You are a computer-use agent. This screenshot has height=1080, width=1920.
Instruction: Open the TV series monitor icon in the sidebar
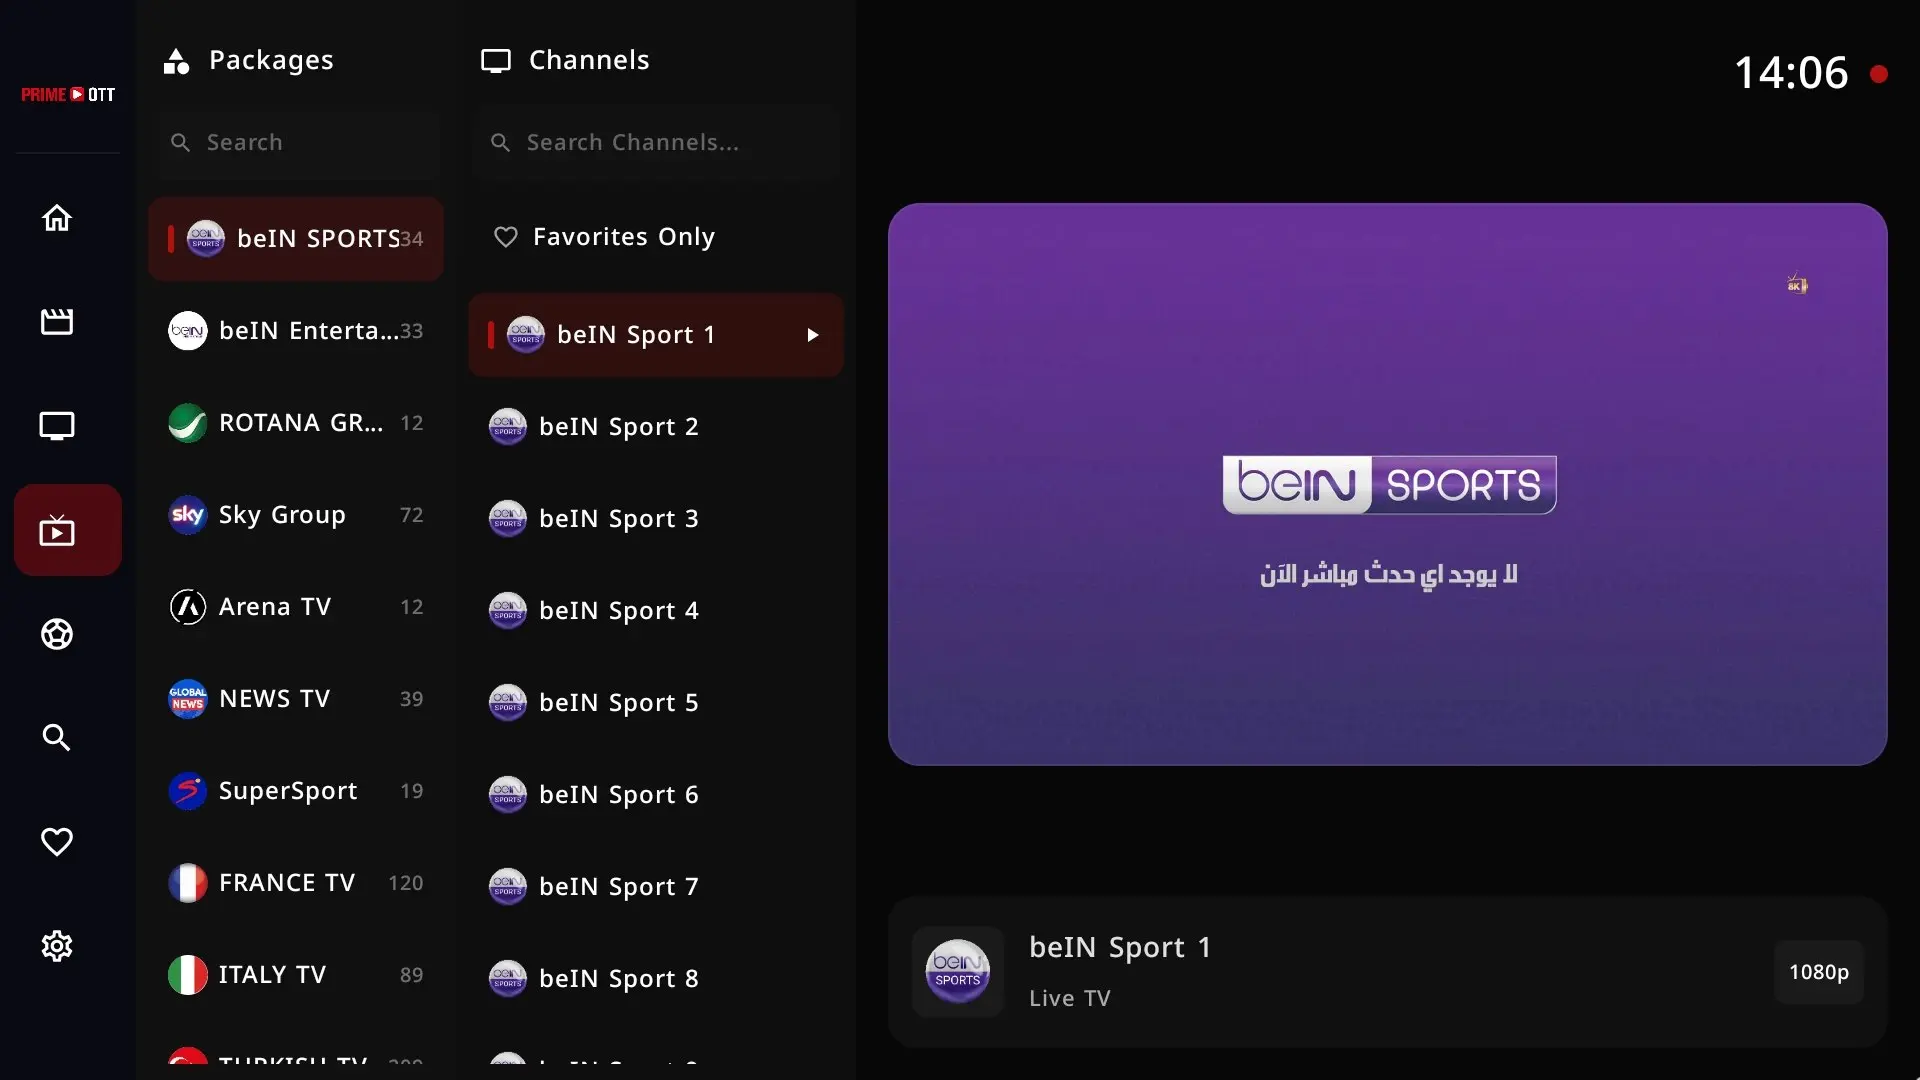[x=57, y=426]
